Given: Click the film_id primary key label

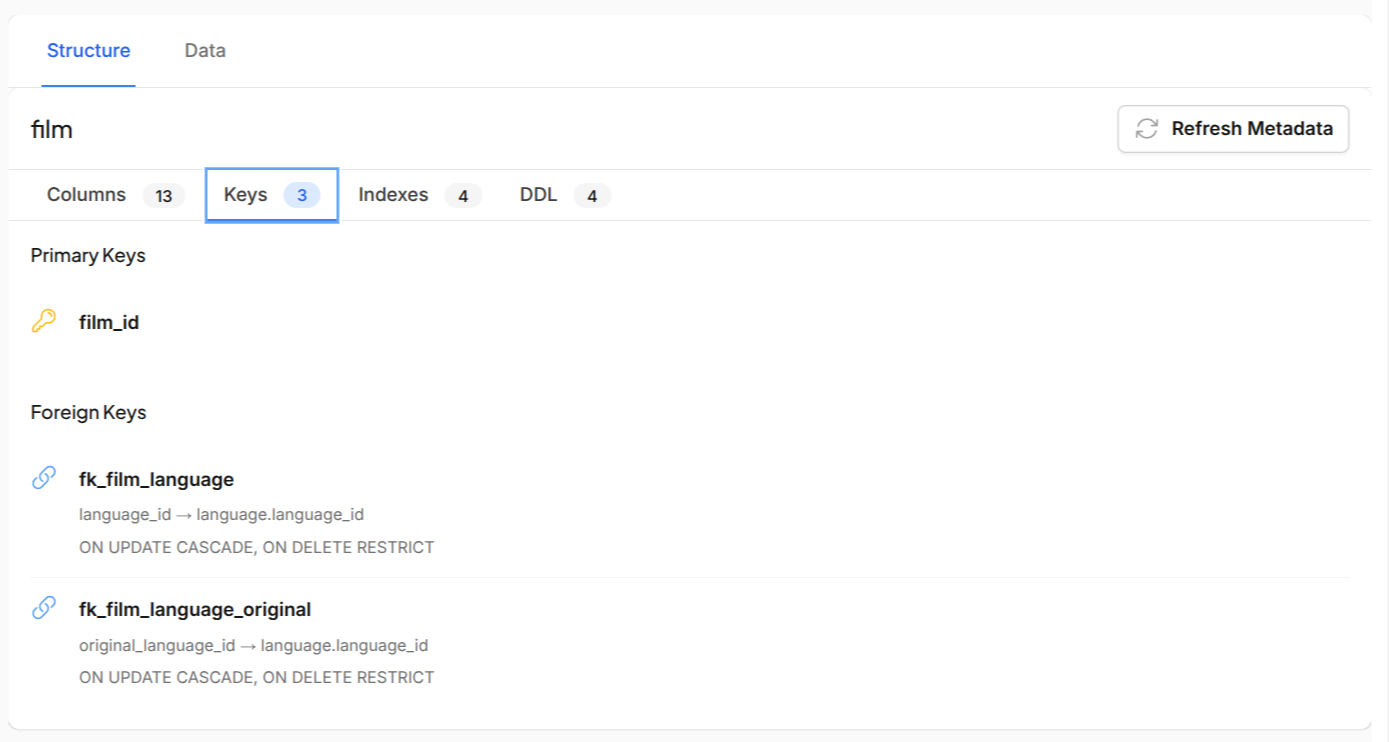Looking at the screenshot, I should pos(110,321).
